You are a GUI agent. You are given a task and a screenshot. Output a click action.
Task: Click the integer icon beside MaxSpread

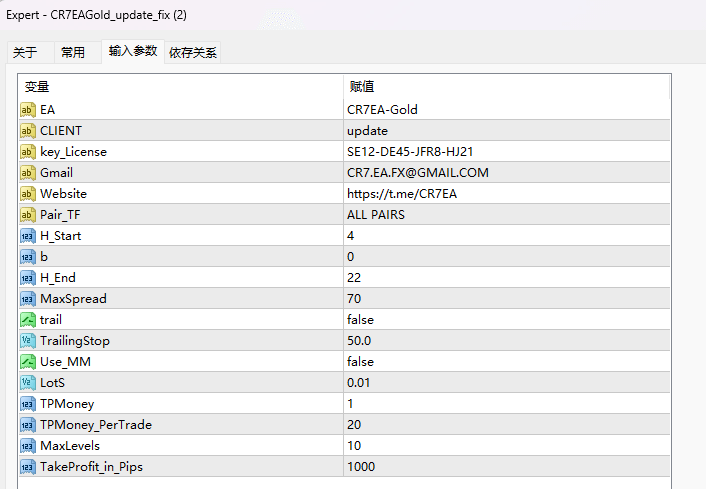(x=27, y=299)
